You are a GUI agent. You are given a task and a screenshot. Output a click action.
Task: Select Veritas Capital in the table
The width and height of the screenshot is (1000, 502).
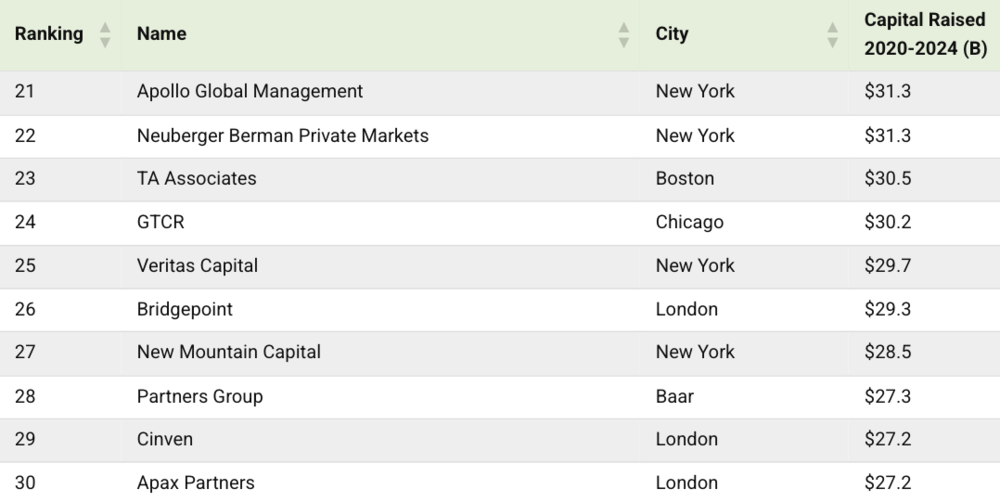click(x=198, y=265)
